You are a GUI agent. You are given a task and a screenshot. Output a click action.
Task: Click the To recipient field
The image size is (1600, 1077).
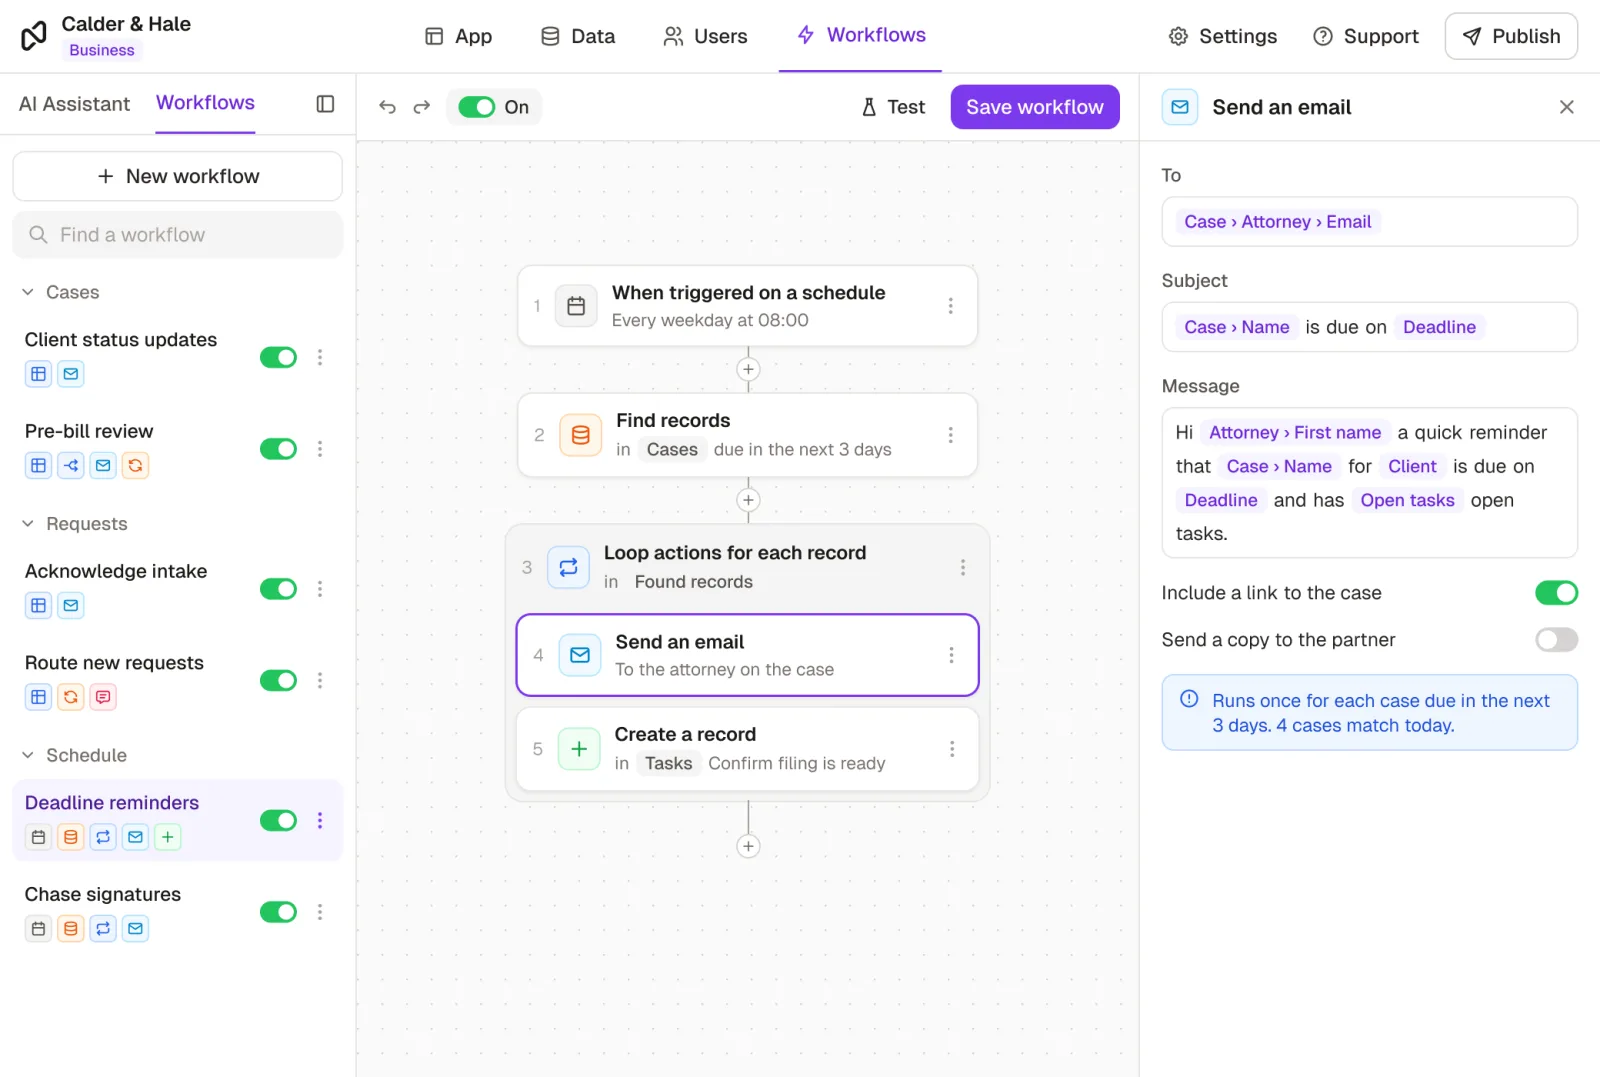(x=1369, y=222)
